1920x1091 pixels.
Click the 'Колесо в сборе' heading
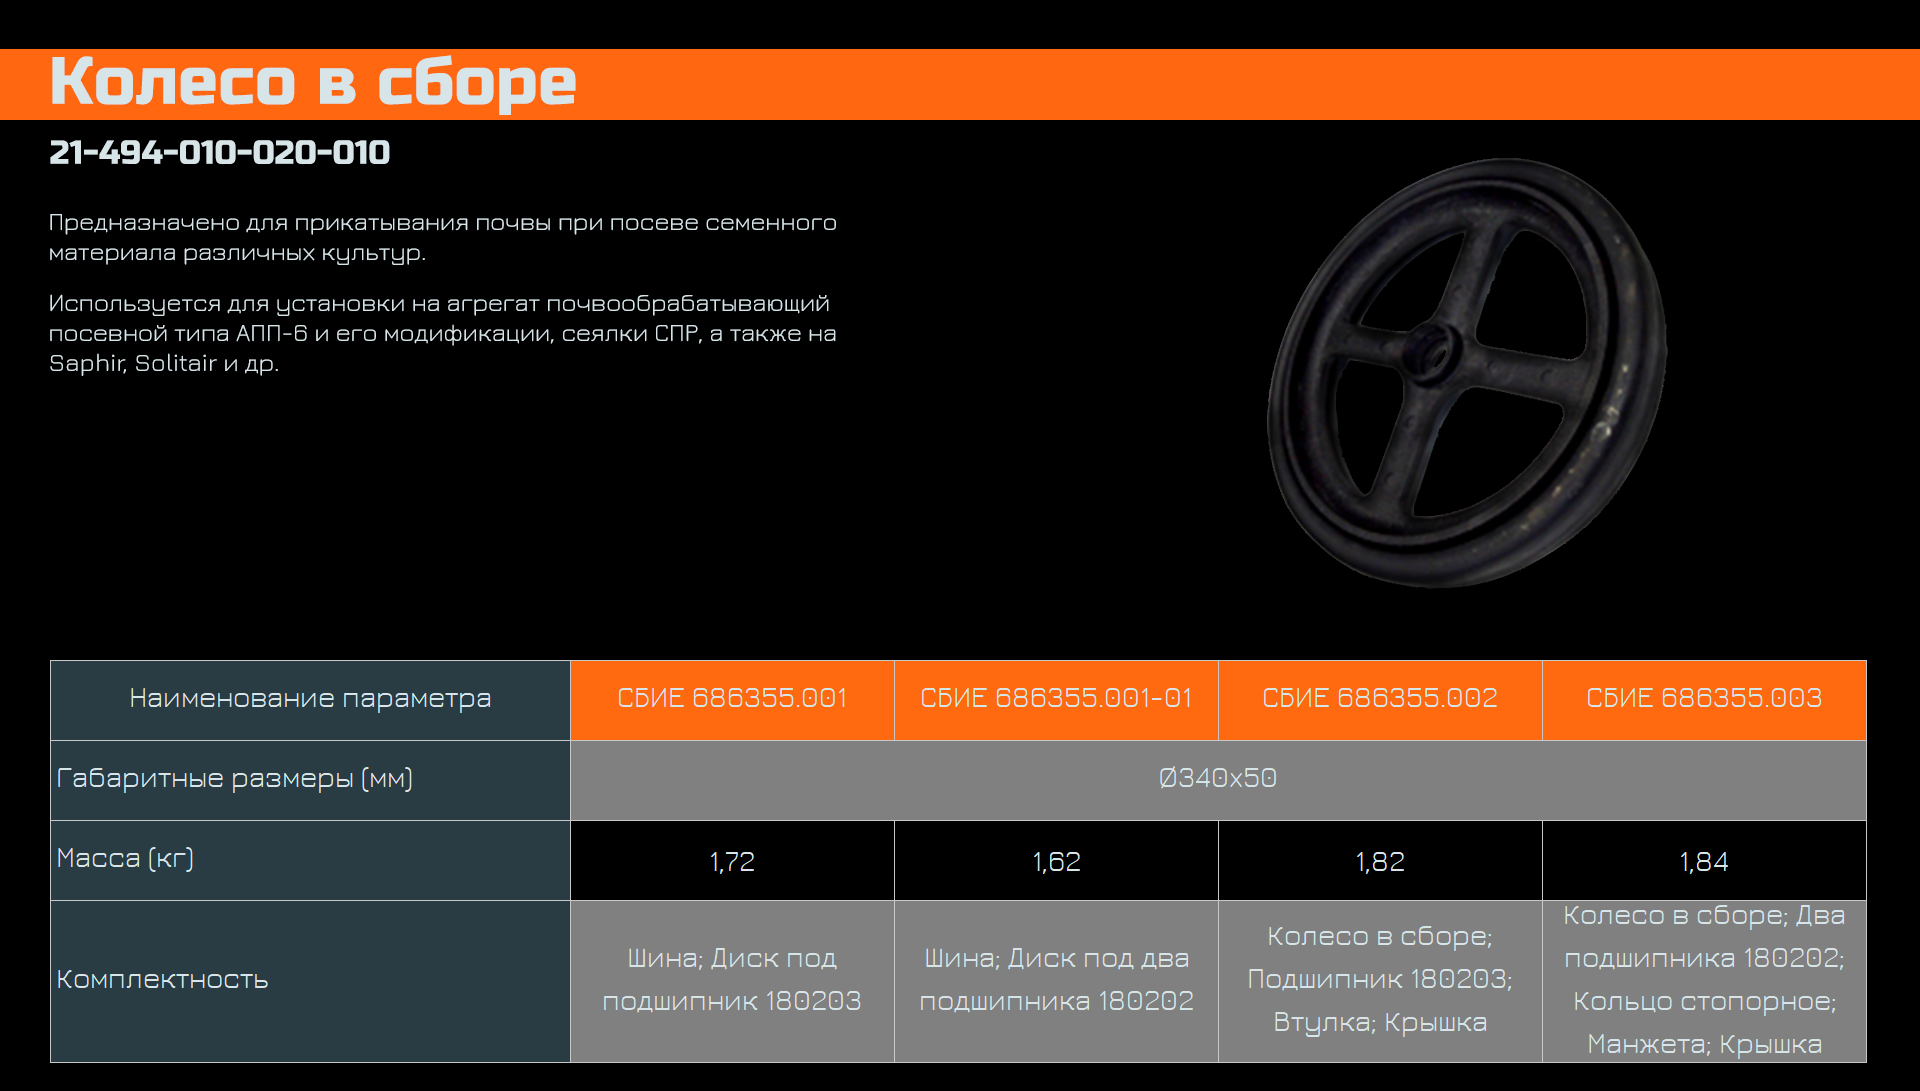coord(312,82)
